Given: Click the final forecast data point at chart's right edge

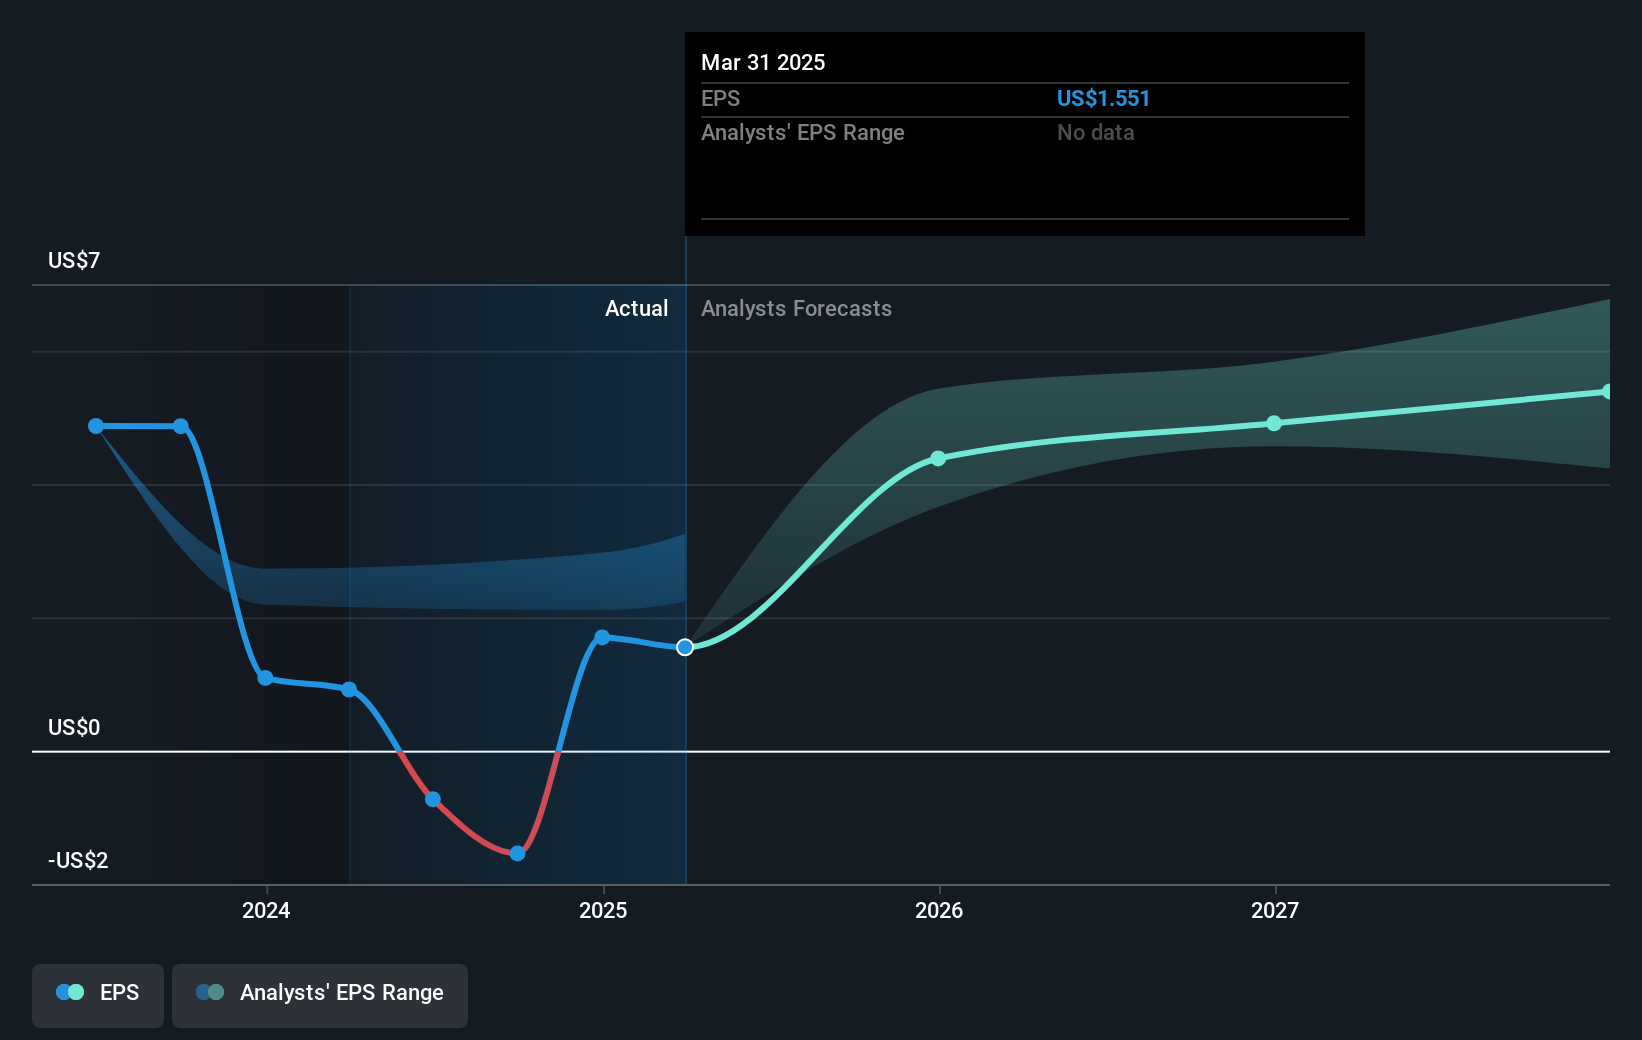Looking at the screenshot, I should 1607,391.
